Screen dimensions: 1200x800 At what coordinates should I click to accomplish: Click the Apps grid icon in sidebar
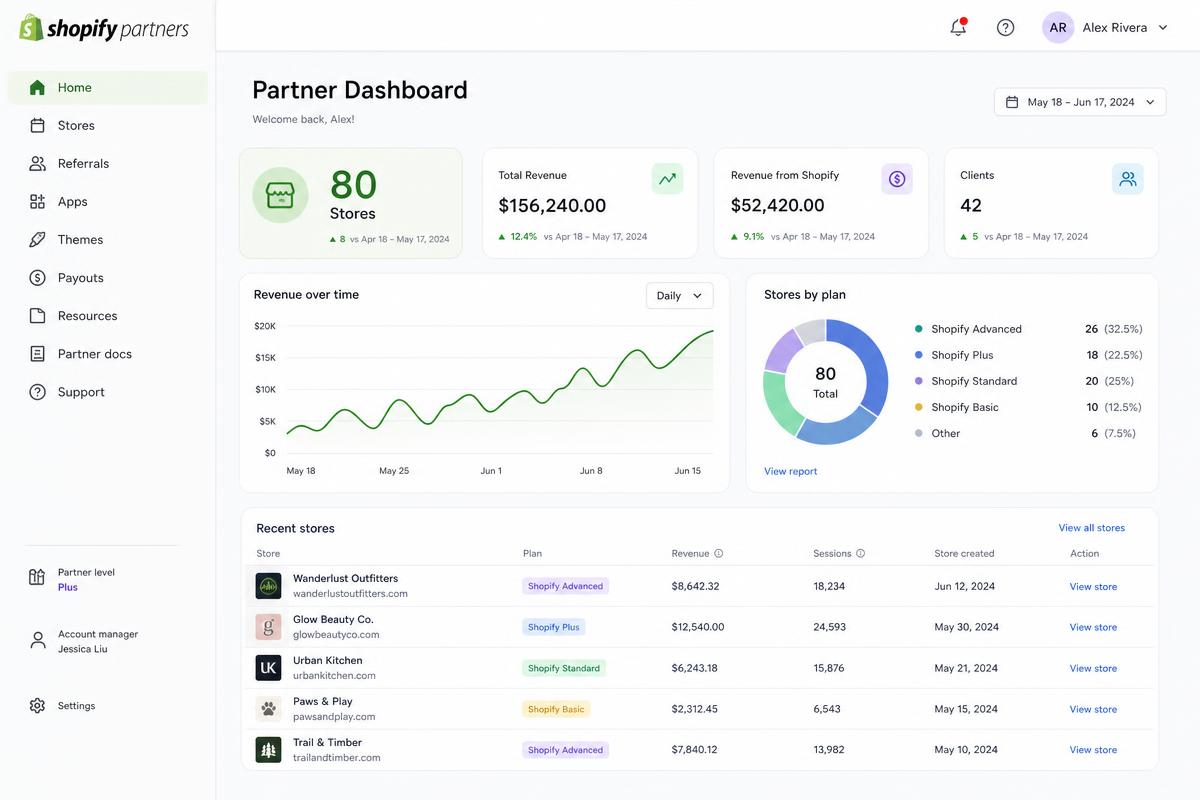[x=37, y=201]
